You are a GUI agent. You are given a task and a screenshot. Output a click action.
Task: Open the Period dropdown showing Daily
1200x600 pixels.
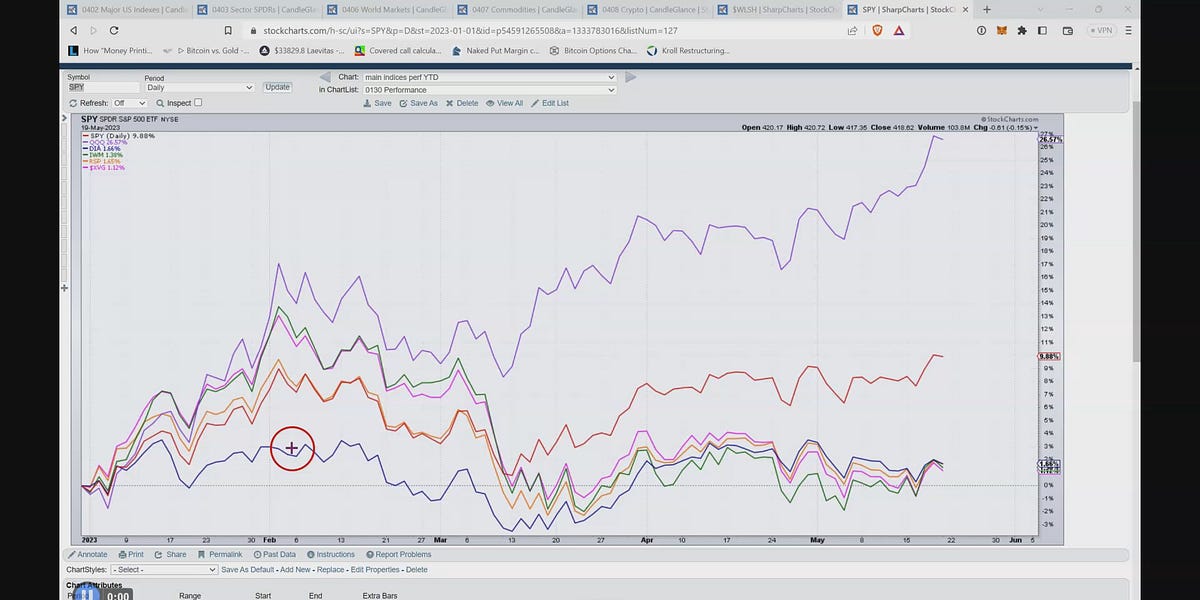coord(199,86)
